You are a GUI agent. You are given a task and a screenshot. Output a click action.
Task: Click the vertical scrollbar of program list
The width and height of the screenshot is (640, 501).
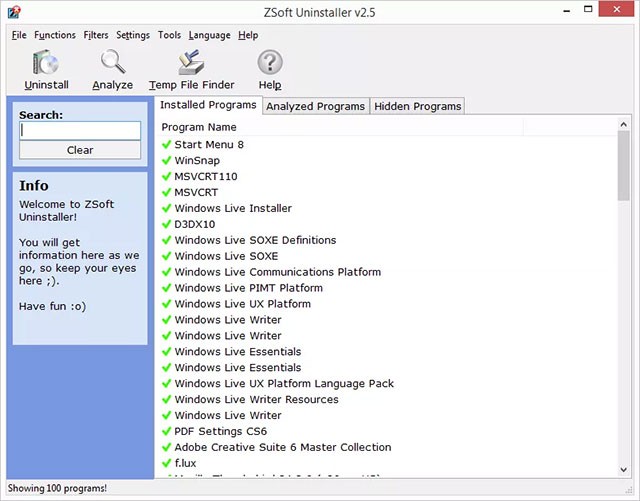tap(623, 300)
